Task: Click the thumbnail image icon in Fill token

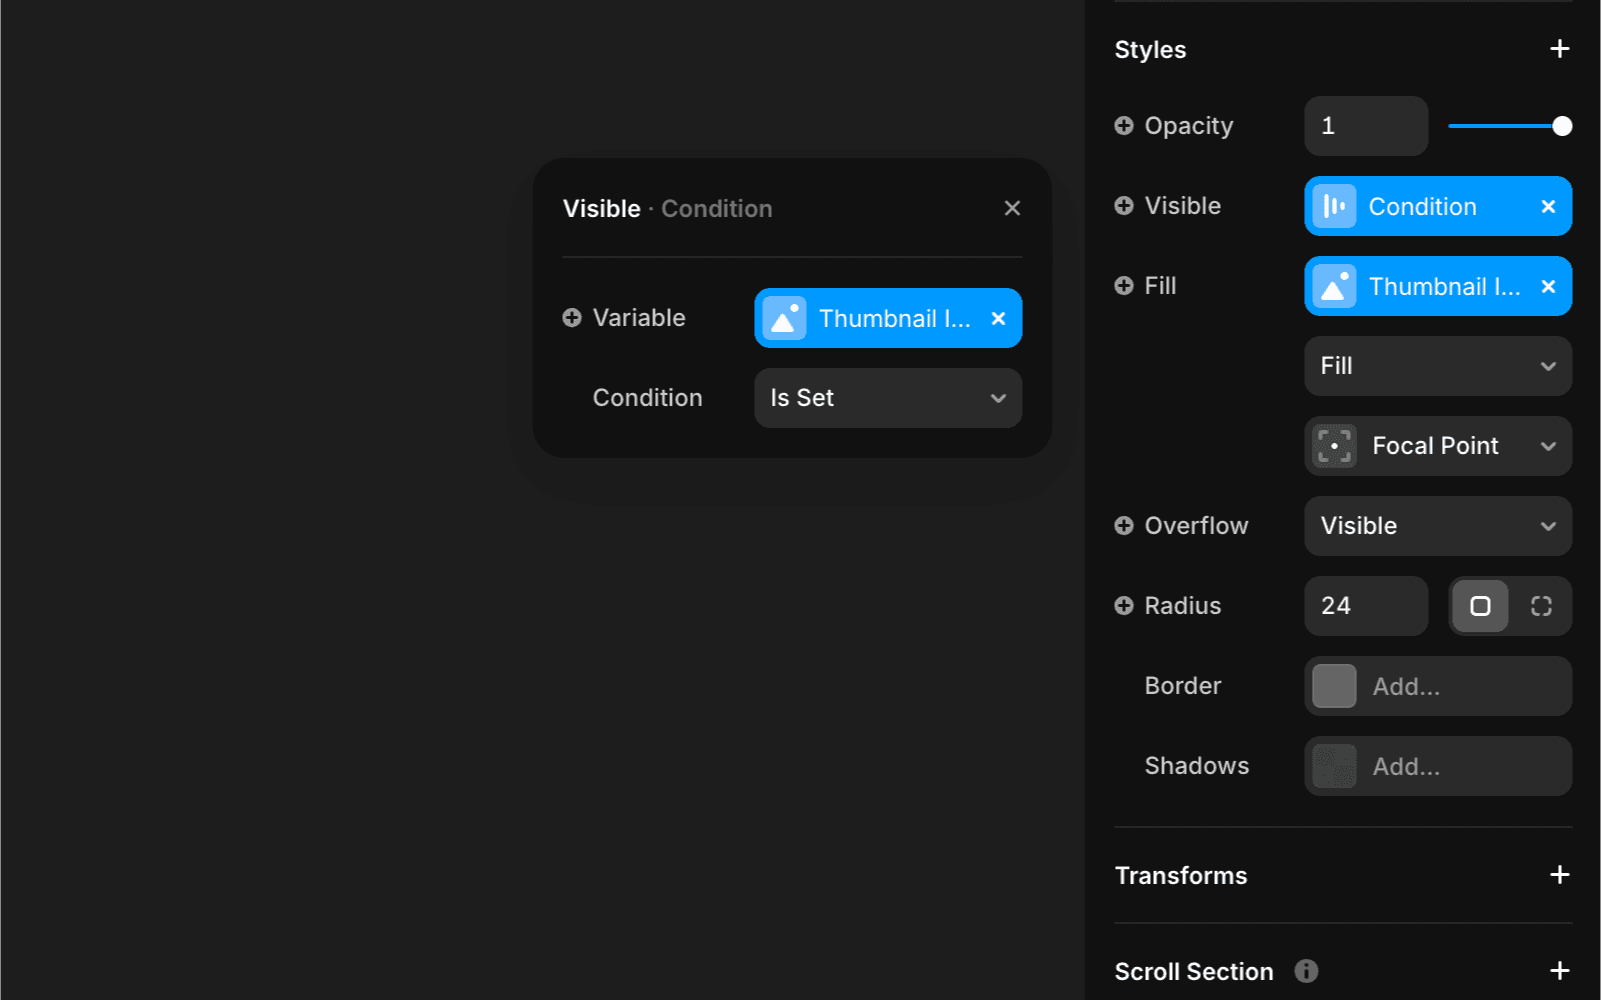Action: 1333,286
